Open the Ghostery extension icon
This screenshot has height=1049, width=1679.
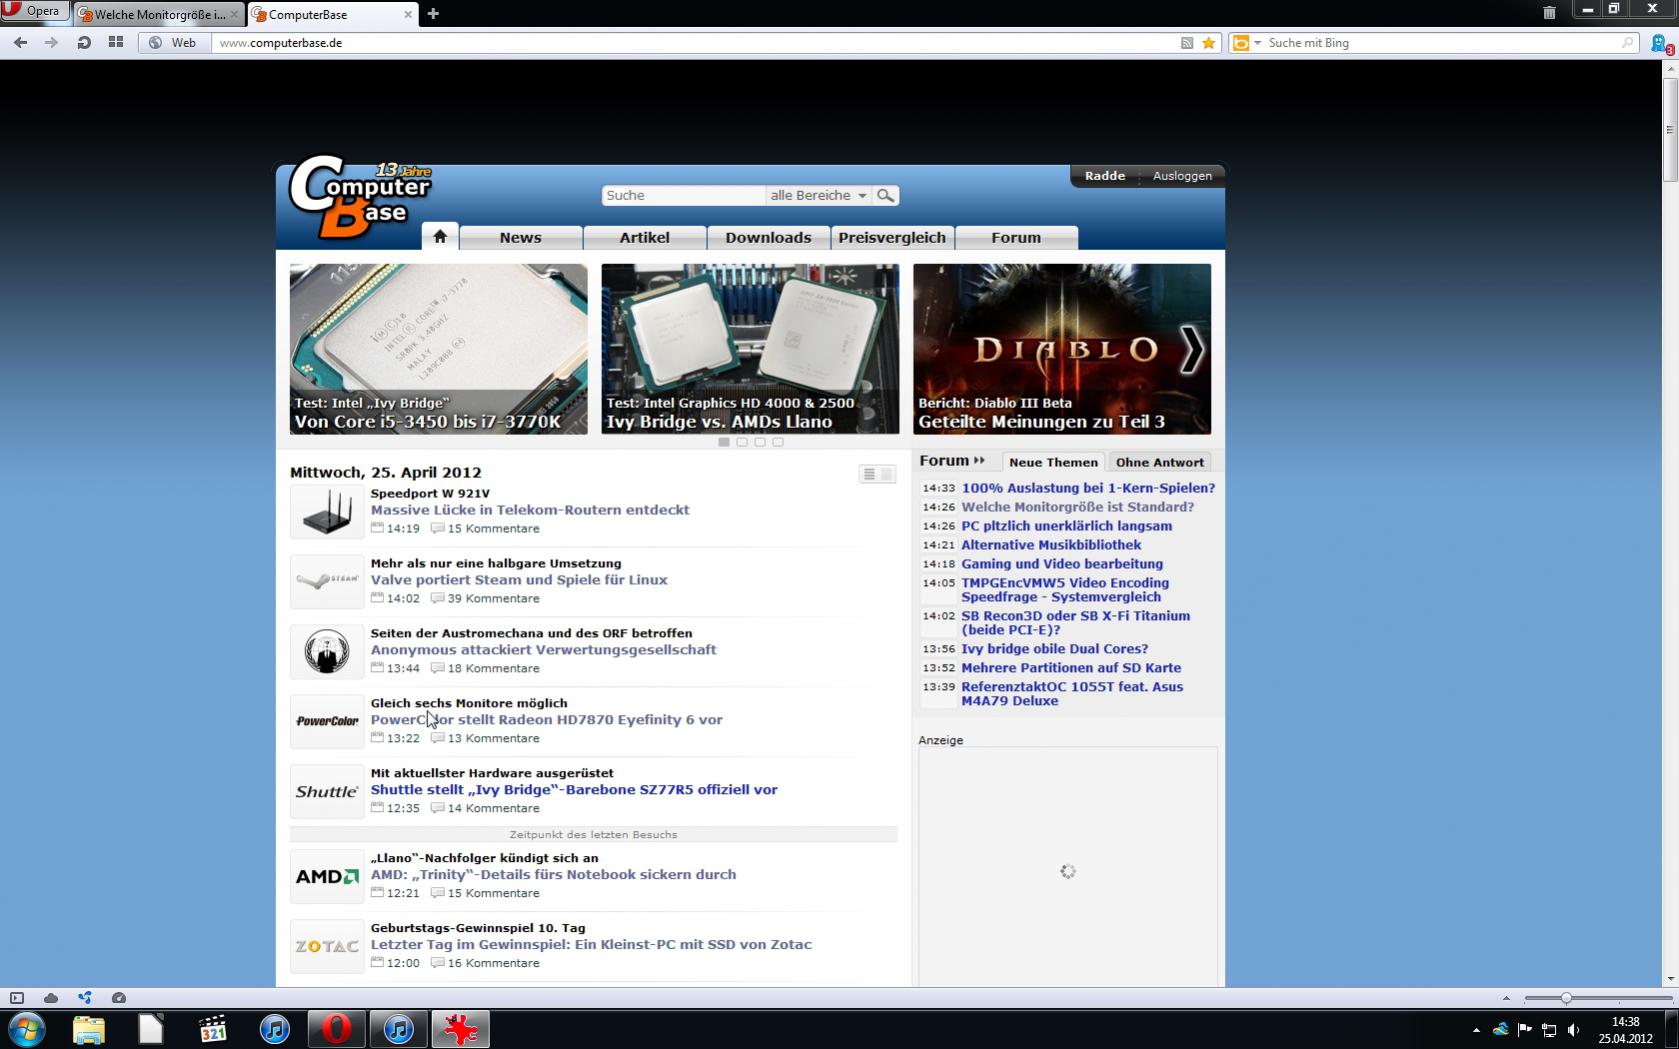coord(1661,44)
